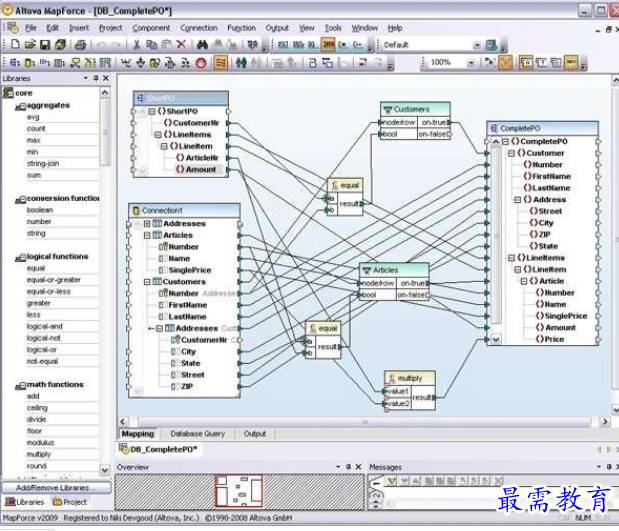Click the two-people icon in the toolbar

tap(241, 63)
